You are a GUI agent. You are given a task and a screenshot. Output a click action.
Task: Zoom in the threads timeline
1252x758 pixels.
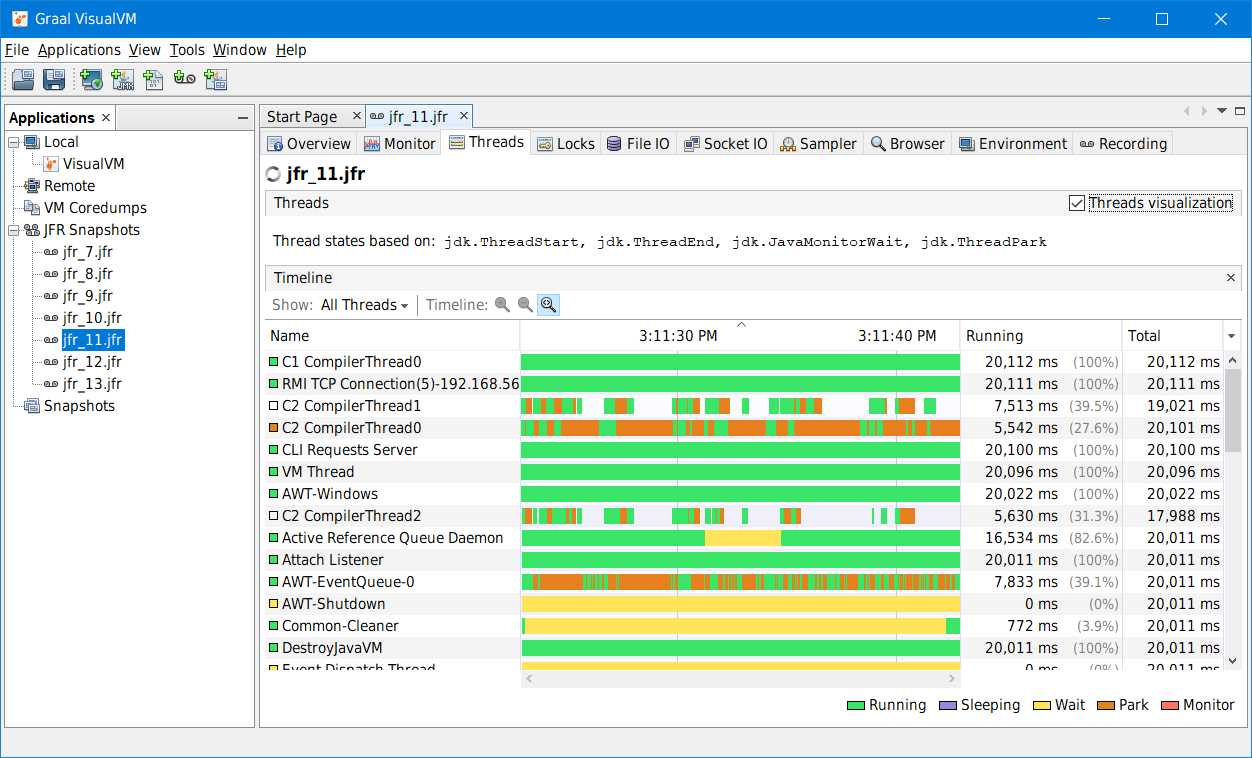pos(502,305)
